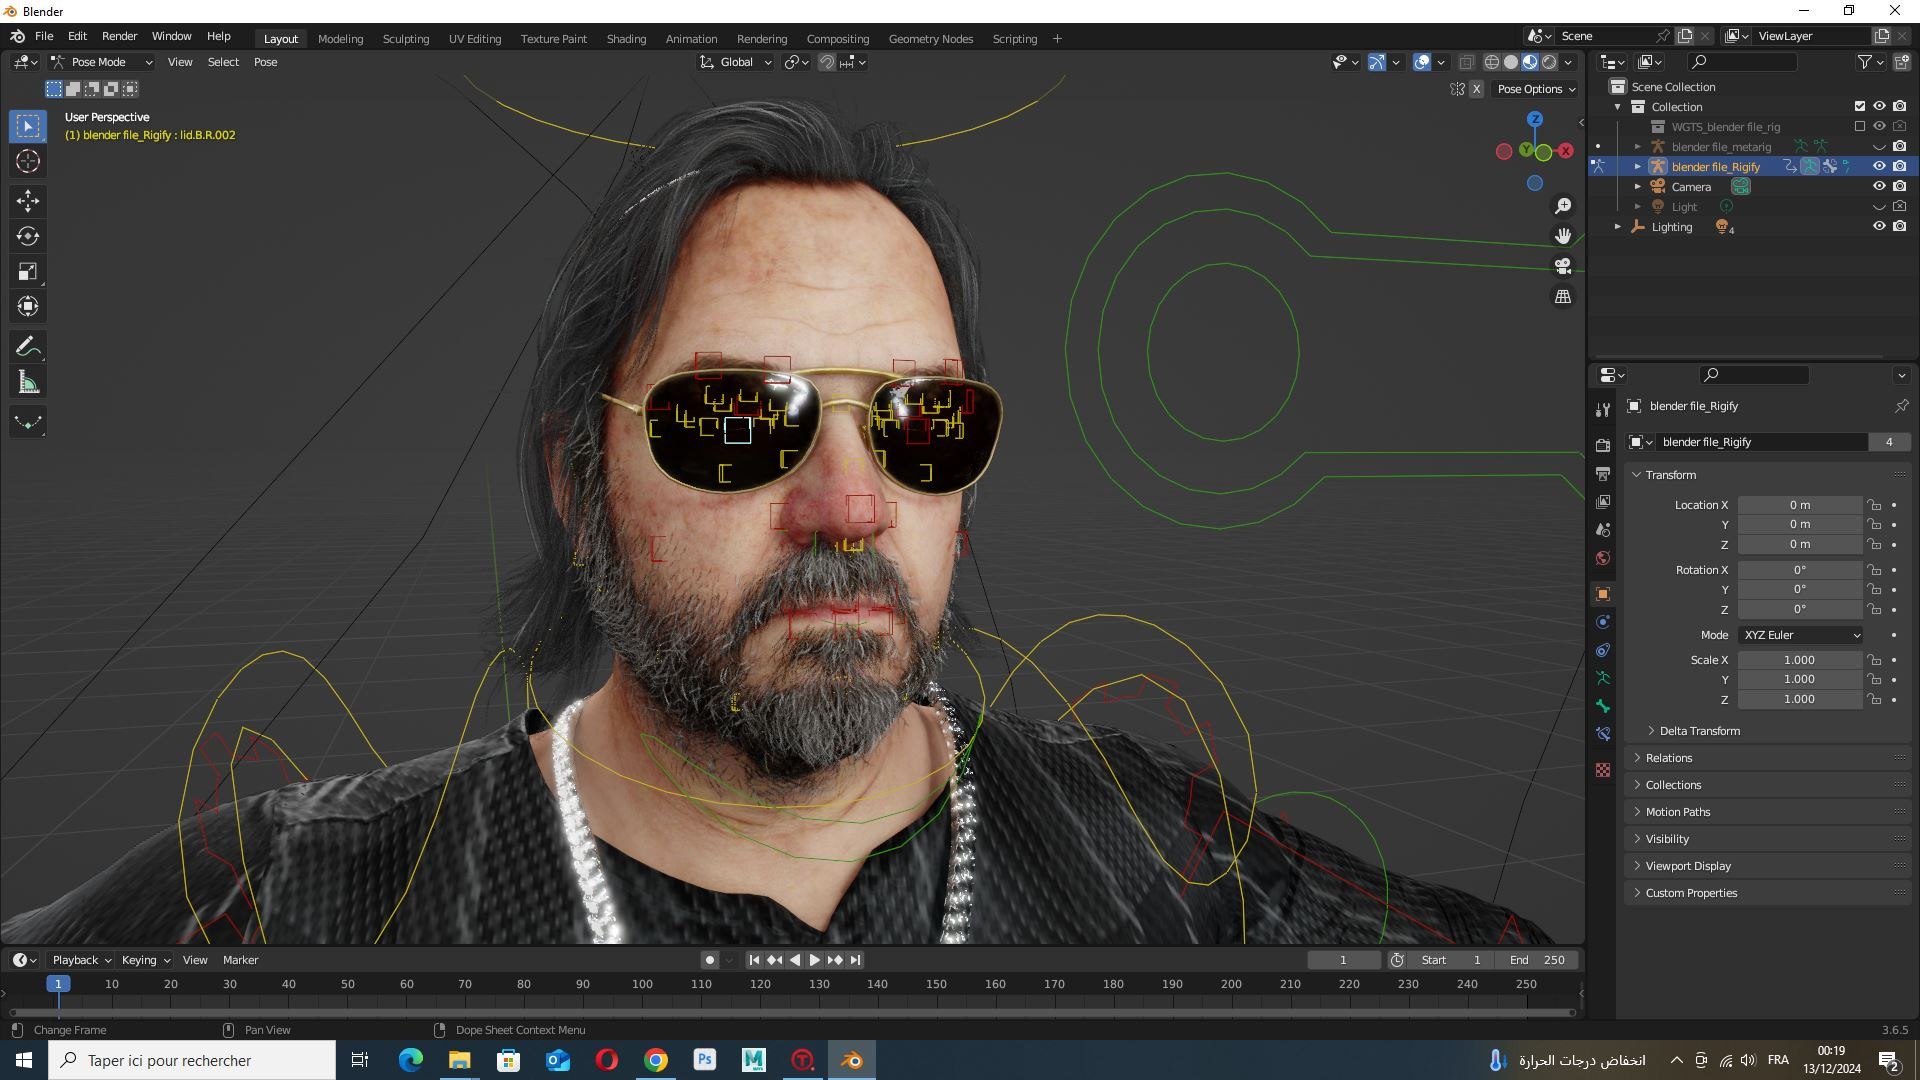Expand the Delta Transform panel

coord(1699,731)
